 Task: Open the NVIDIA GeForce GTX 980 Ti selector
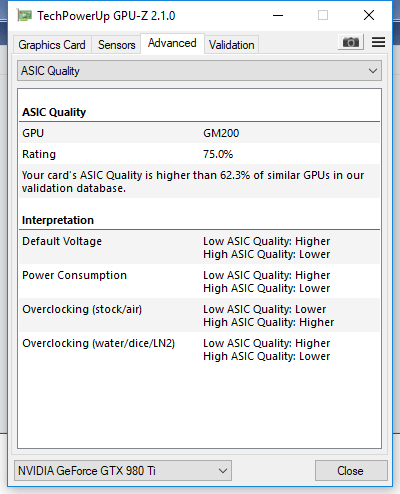coord(123,471)
